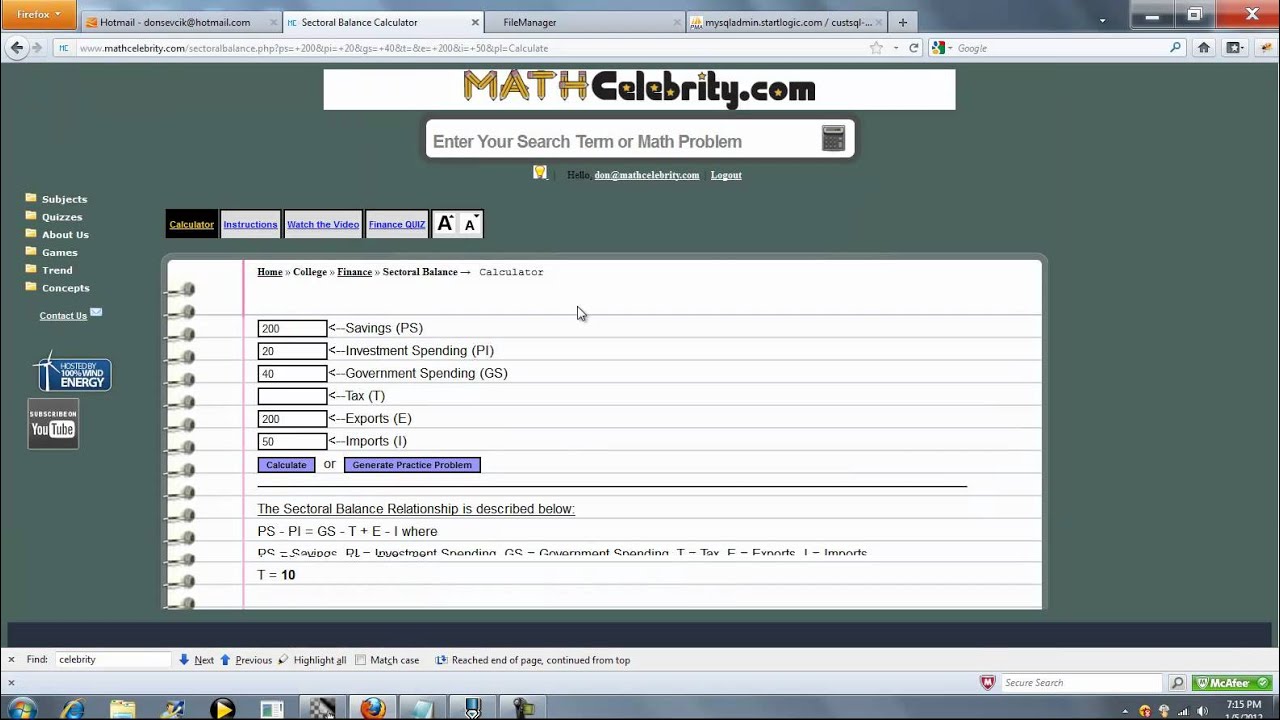Screen dimensions: 1280x720
Task: Go to the Firefox home page
Action: pos(1204,48)
